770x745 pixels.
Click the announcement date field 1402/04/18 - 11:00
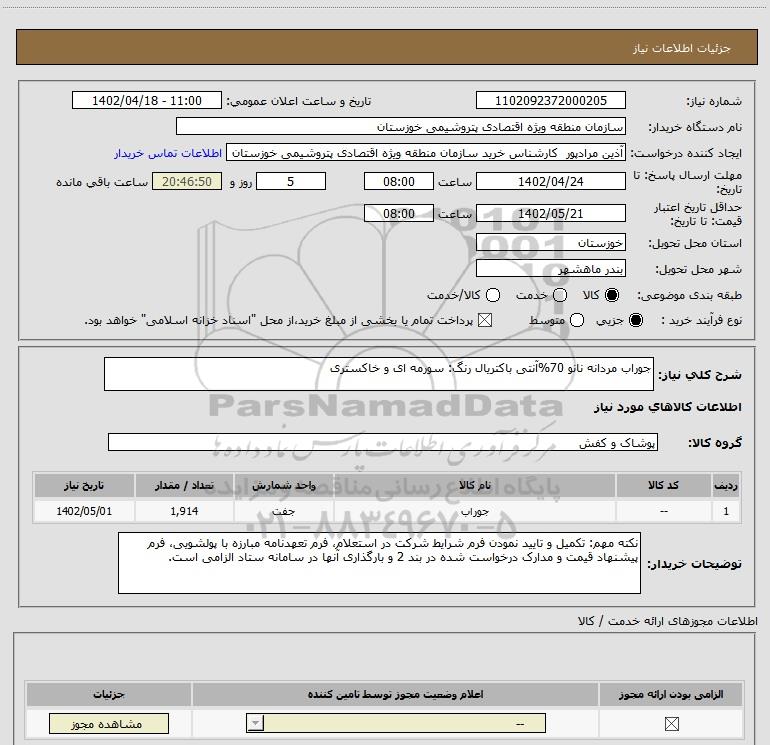tap(147, 100)
